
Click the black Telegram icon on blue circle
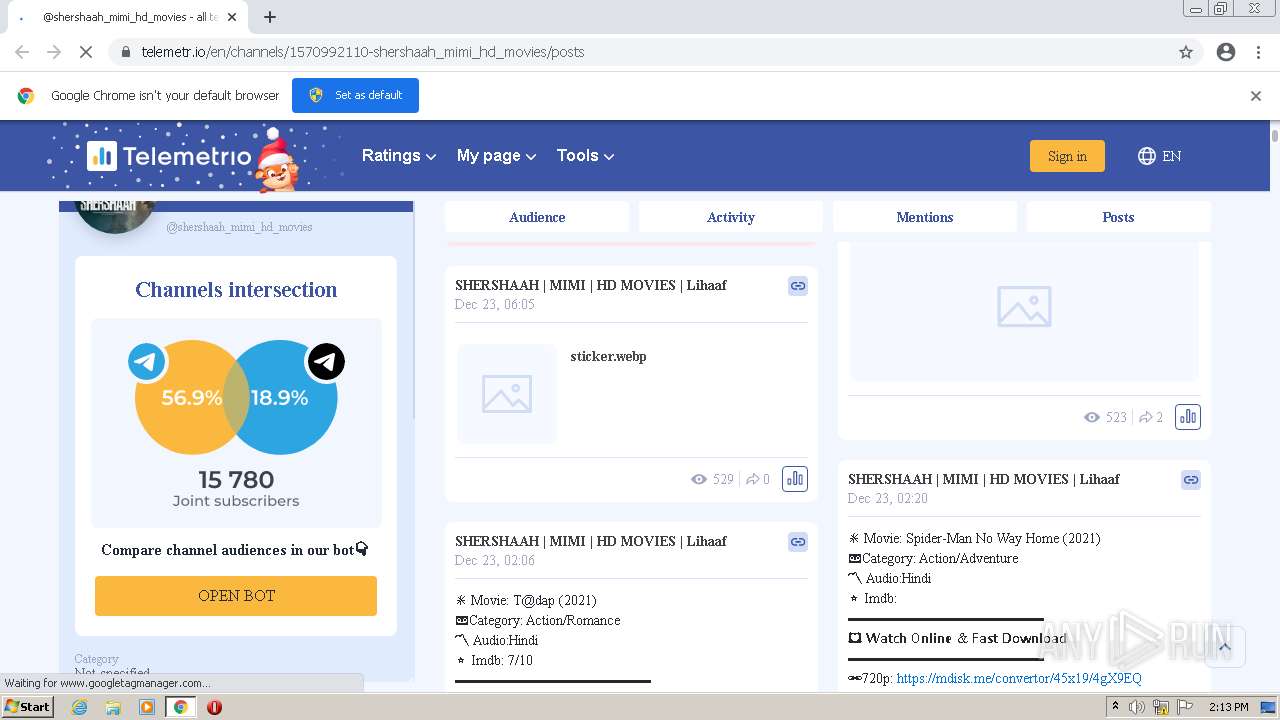(326, 362)
